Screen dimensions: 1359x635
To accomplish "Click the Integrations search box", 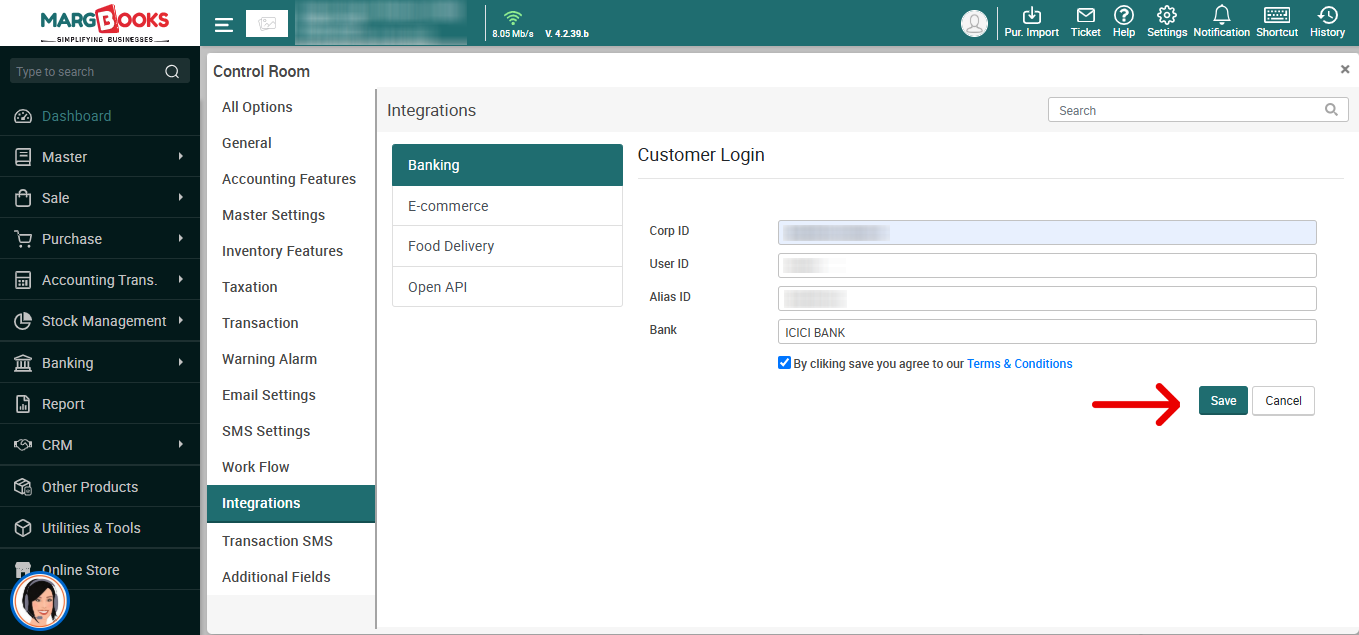I will tap(1198, 110).
